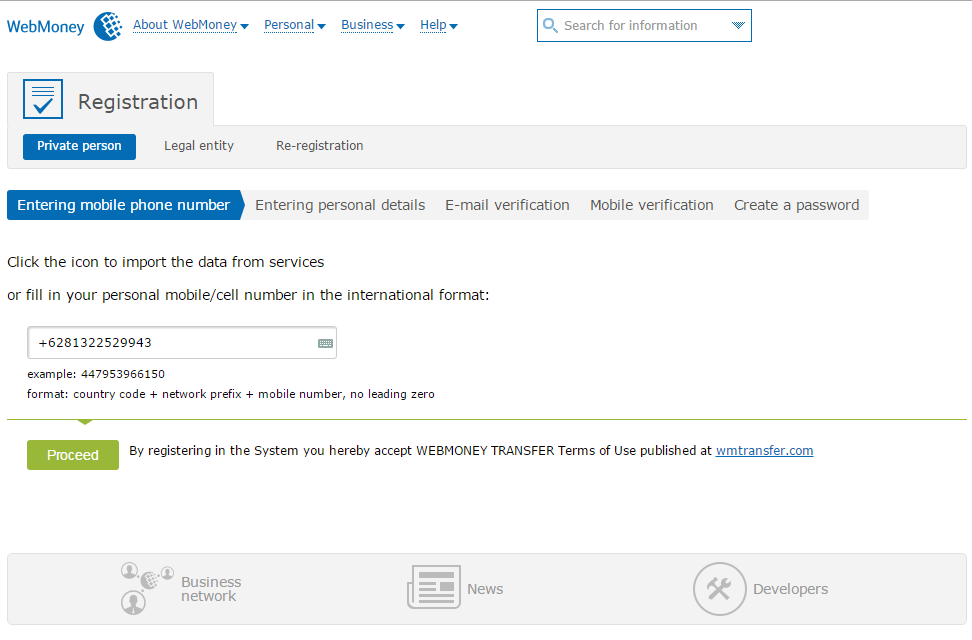Click the News newspaper icon
Viewport: 972px width, 640px height.
tap(433, 588)
